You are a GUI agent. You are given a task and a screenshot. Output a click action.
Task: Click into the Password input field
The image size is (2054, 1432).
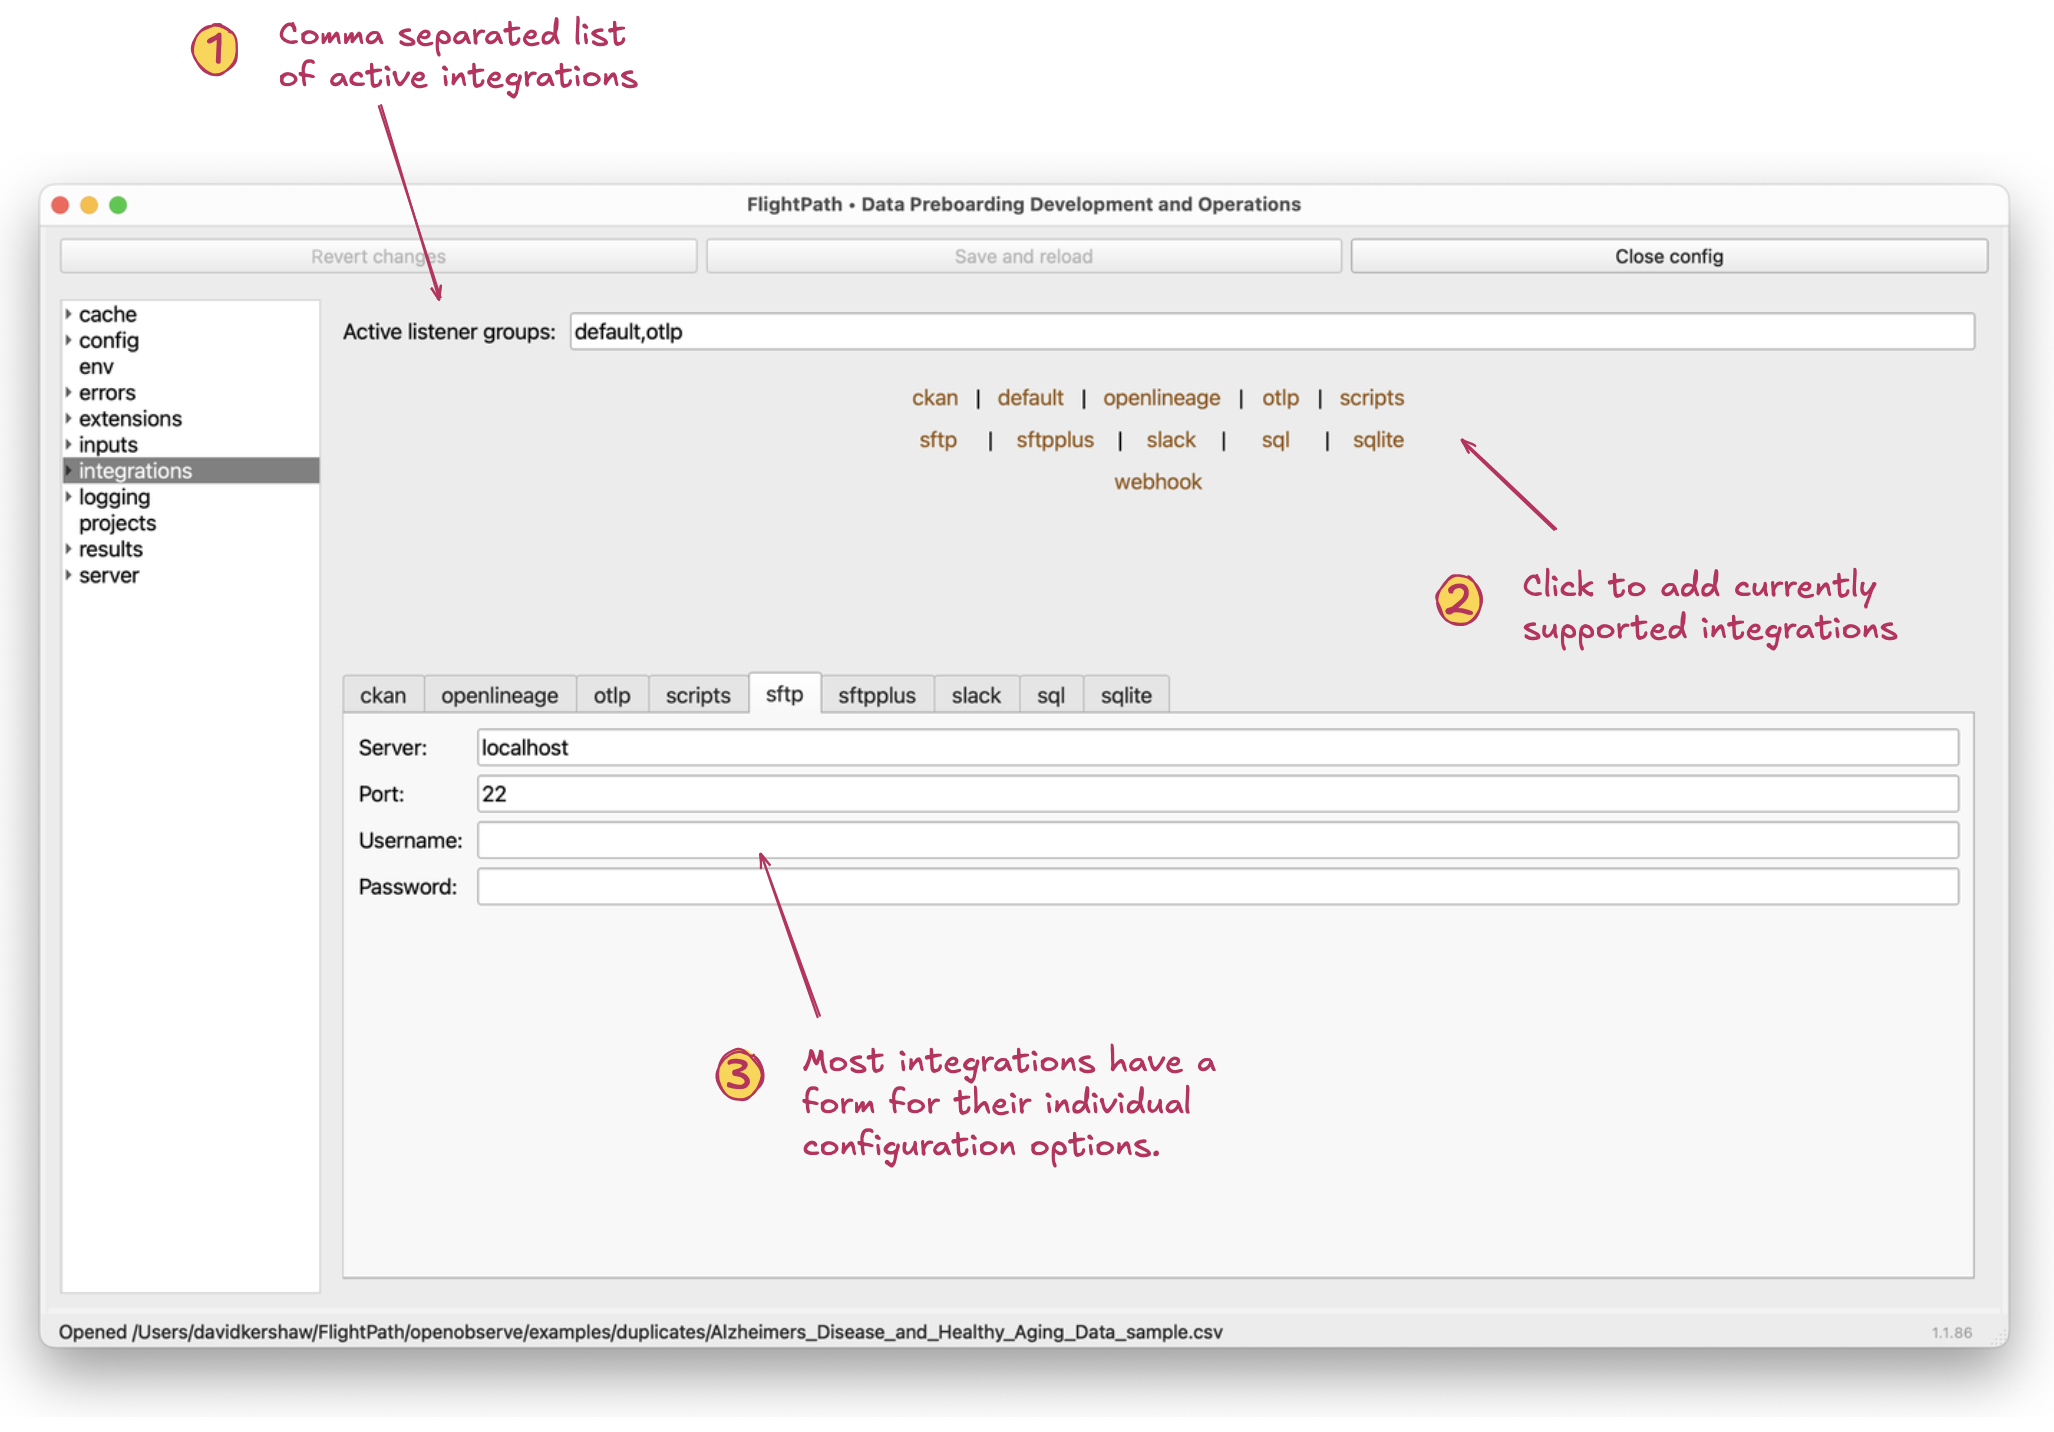[1217, 887]
